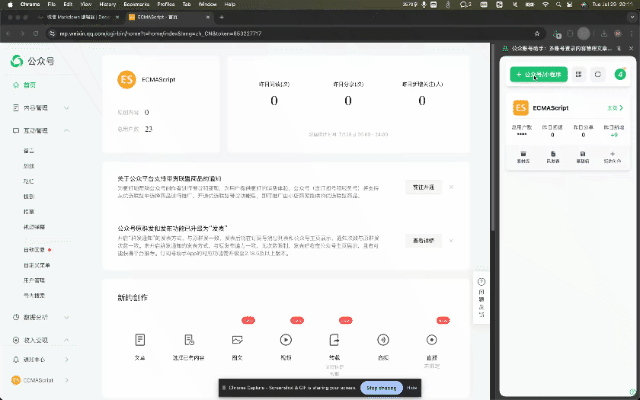Click the 收入变现 icon in sidebar

click(16, 340)
